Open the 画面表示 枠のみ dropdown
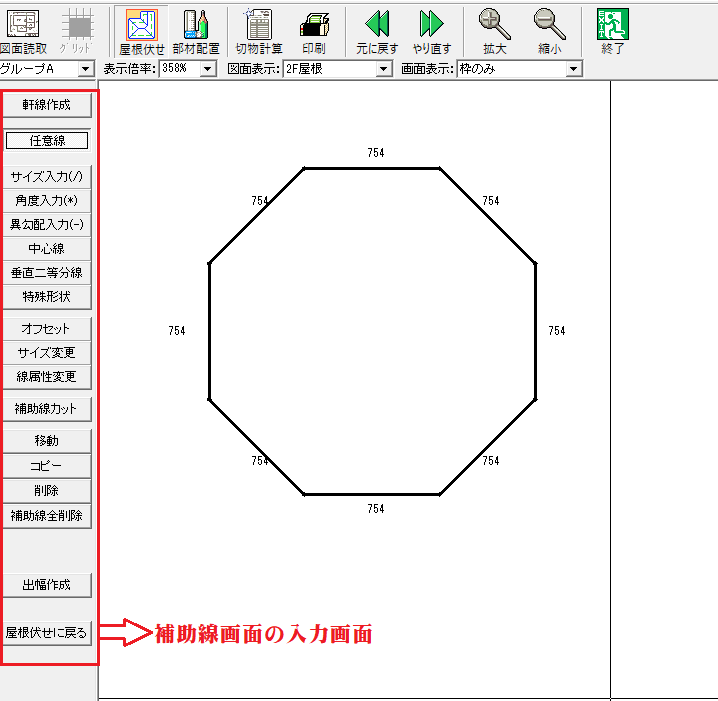 (x=573, y=69)
